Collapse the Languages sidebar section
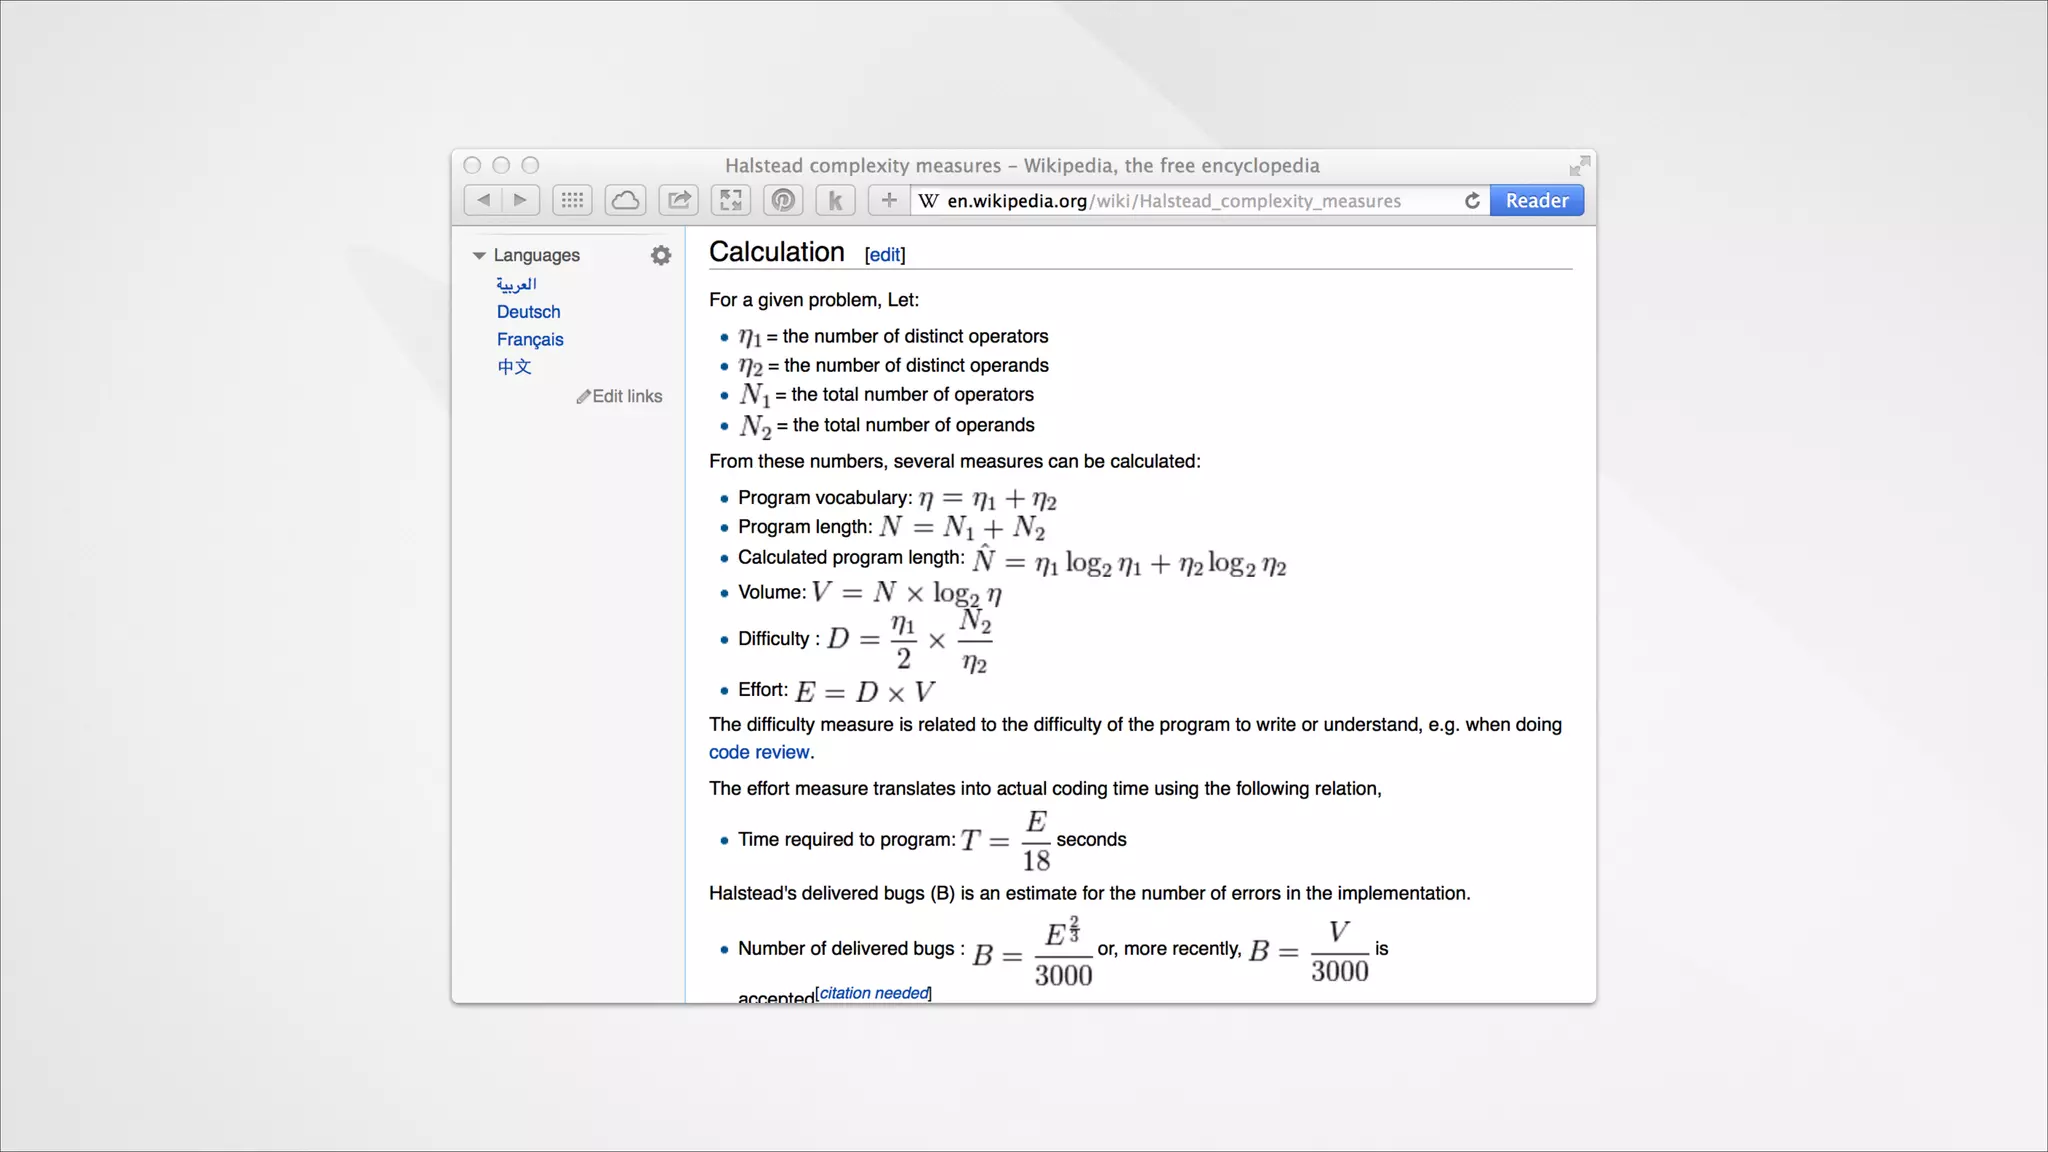2048x1152 pixels. pos(479,256)
